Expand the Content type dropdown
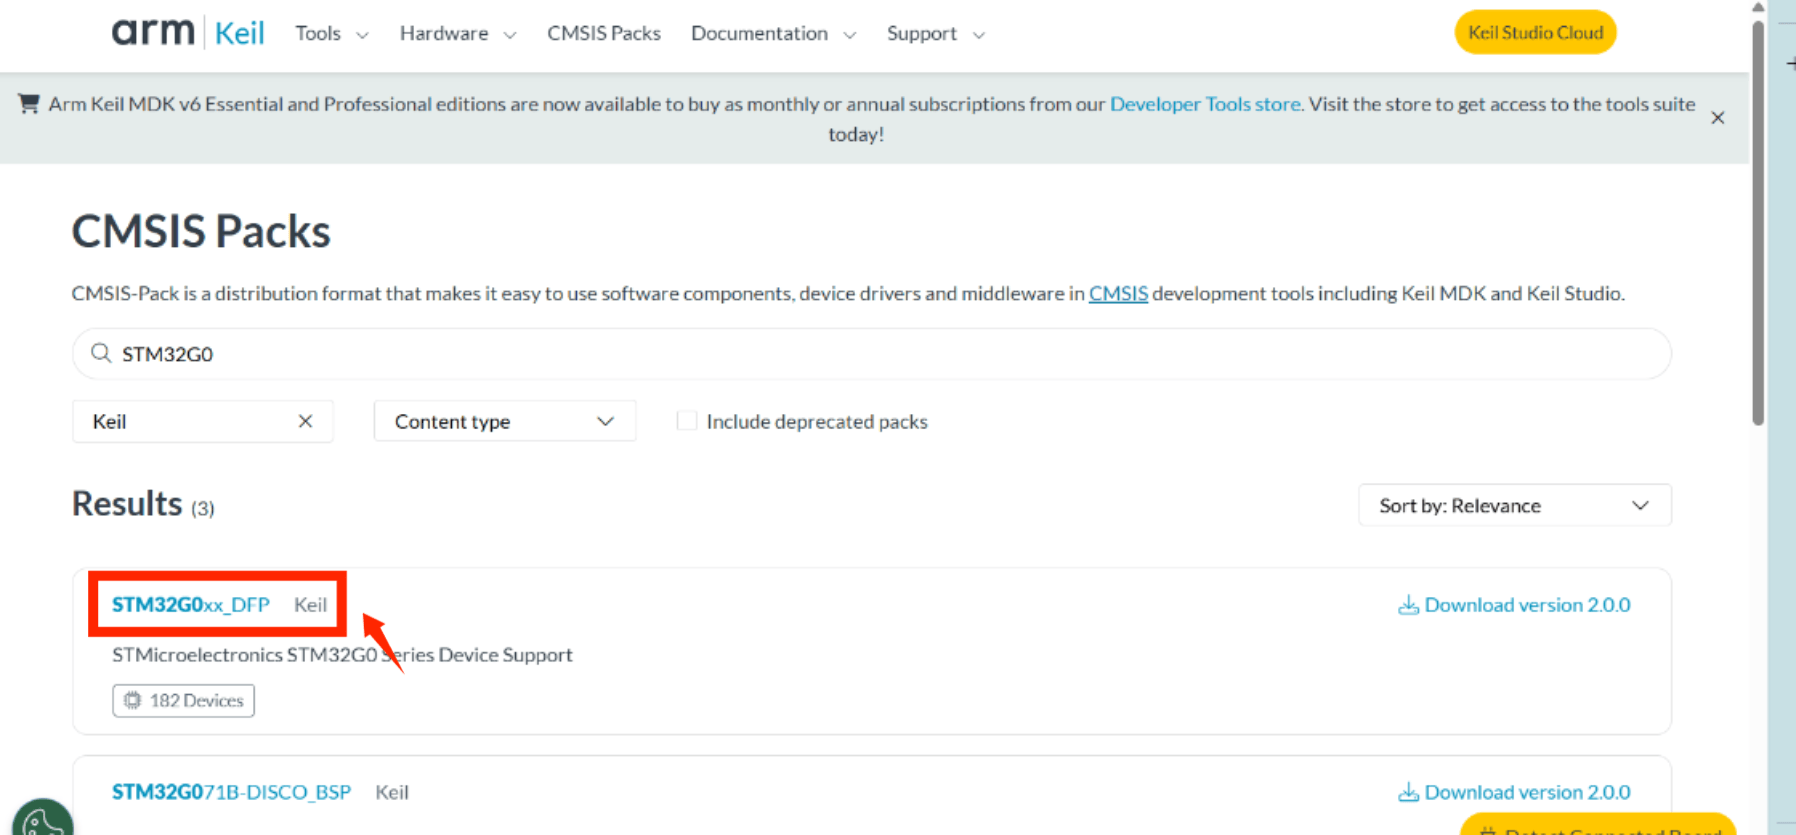 point(504,421)
